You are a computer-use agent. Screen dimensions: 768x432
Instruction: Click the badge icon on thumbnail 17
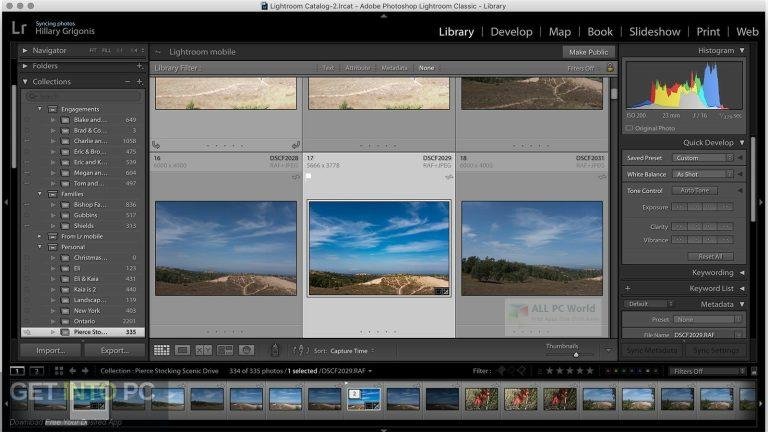pos(443,291)
